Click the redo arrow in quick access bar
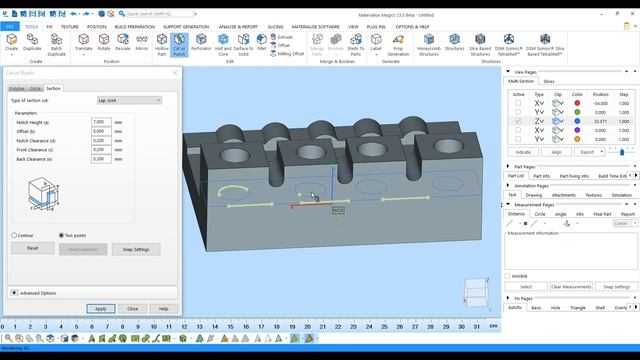The image size is (640, 360). tap(86, 14)
